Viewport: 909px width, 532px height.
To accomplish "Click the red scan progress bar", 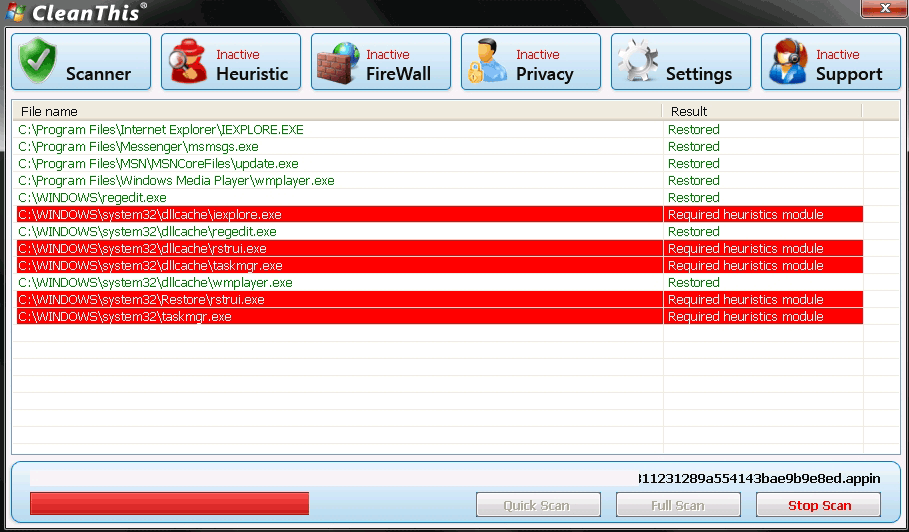I will coord(169,504).
